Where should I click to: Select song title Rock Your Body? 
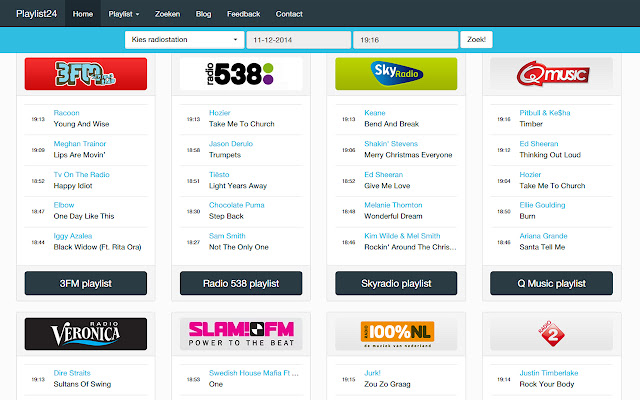[547, 384]
